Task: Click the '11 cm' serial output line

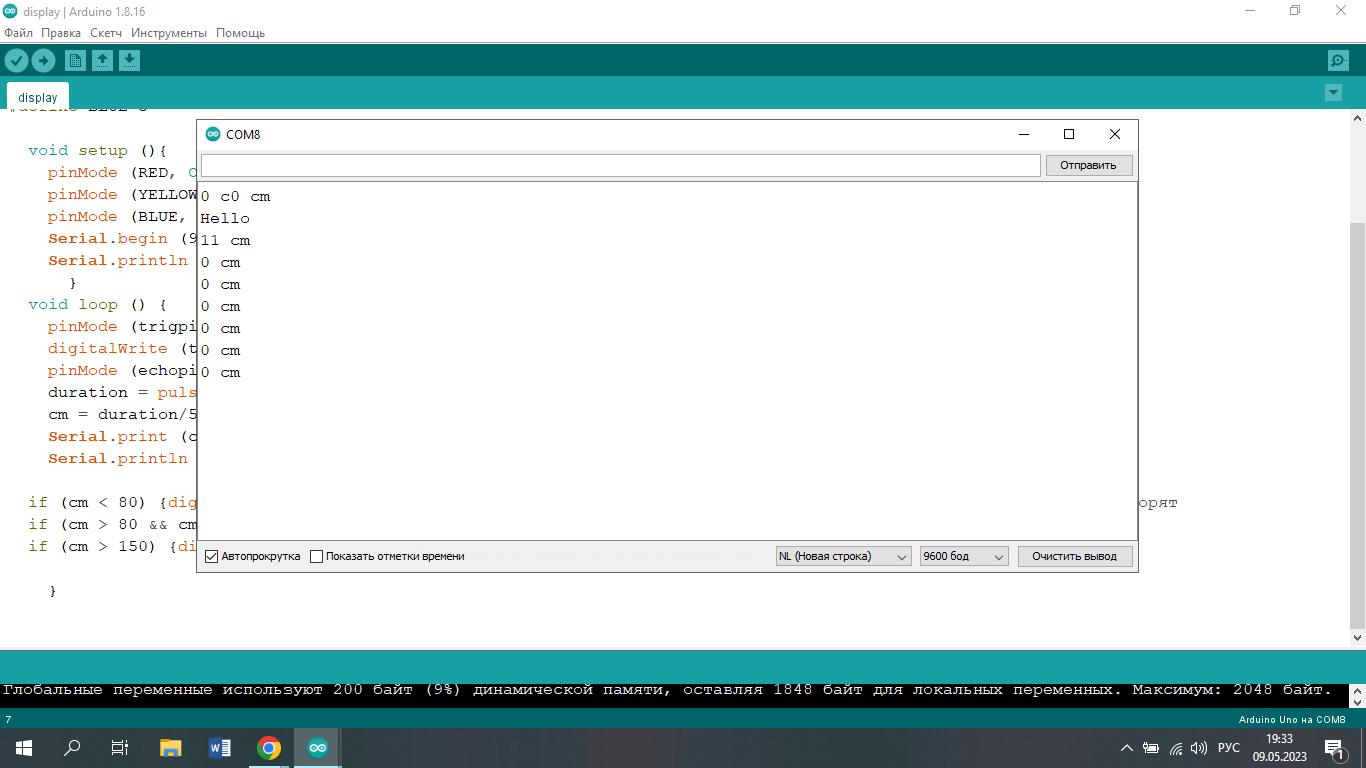Action: (x=225, y=240)
